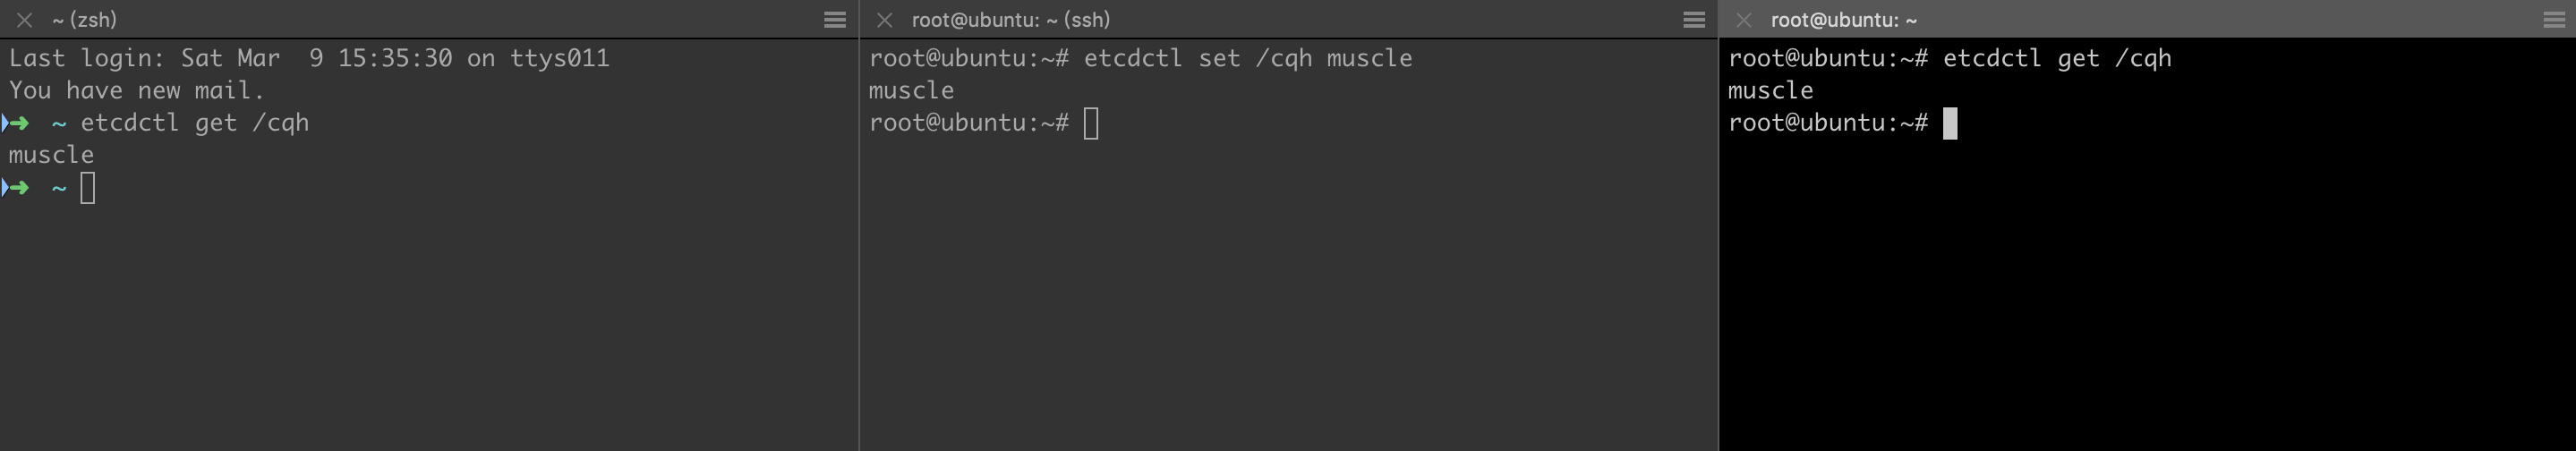2576x451 pixels.
Task: Open the zsh pane hamburger menu
Action: 835,20
